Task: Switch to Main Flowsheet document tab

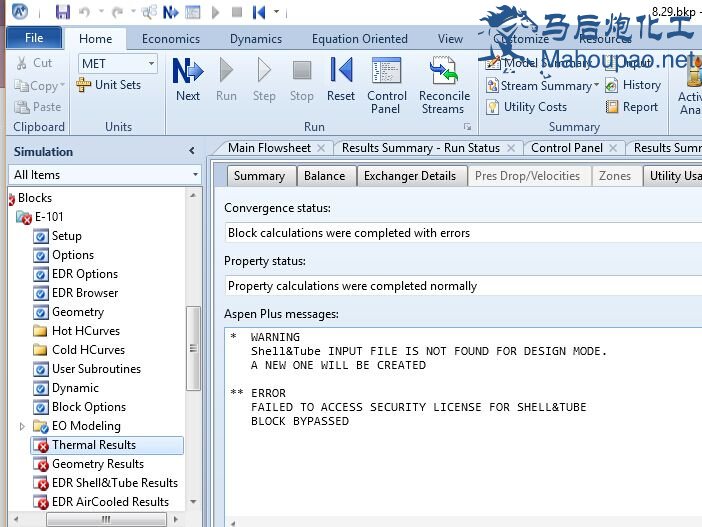Action: coord(269,148)
